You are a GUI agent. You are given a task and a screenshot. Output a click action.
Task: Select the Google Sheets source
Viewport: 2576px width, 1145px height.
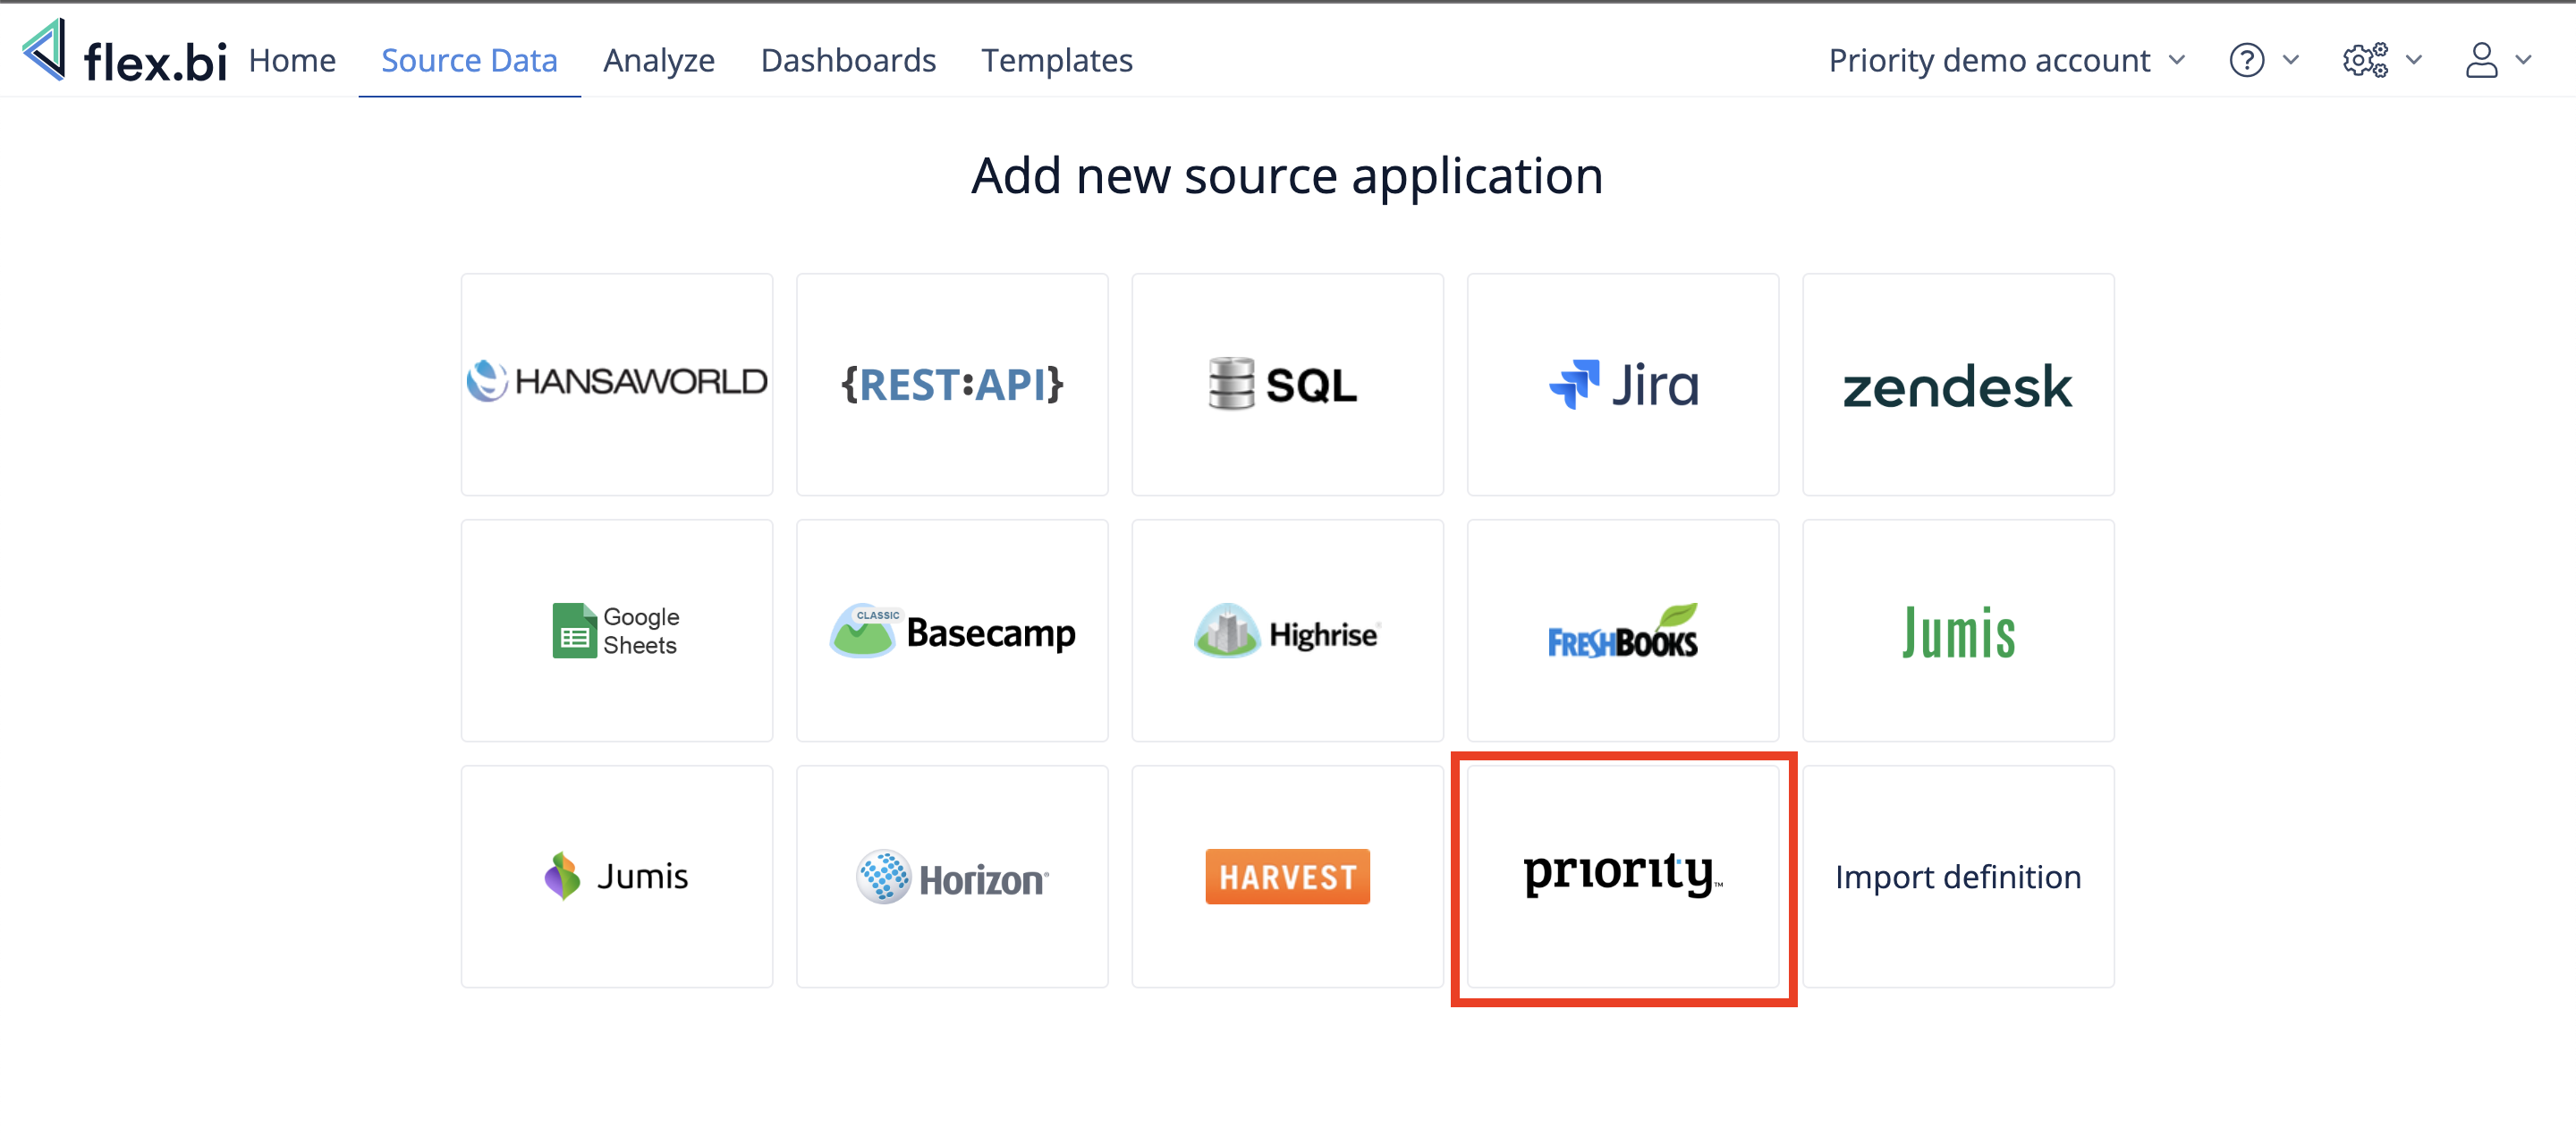coord(616,630)
